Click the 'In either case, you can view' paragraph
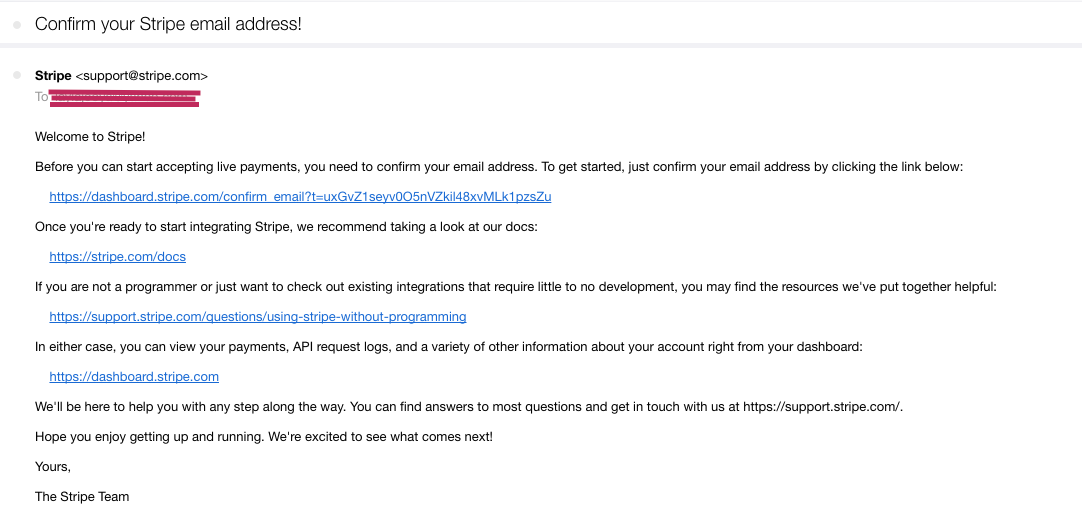This screenshot has height=519, width=1082. pos(449,347)
